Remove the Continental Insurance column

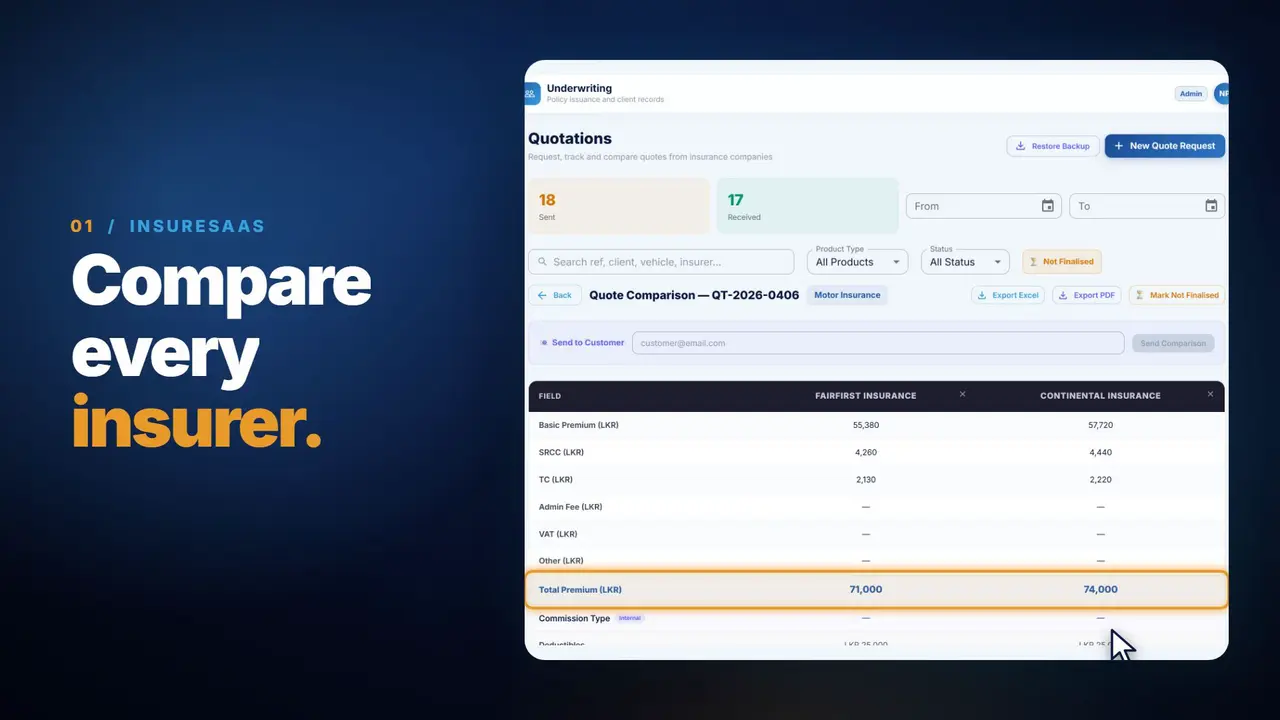point(1210,394)
